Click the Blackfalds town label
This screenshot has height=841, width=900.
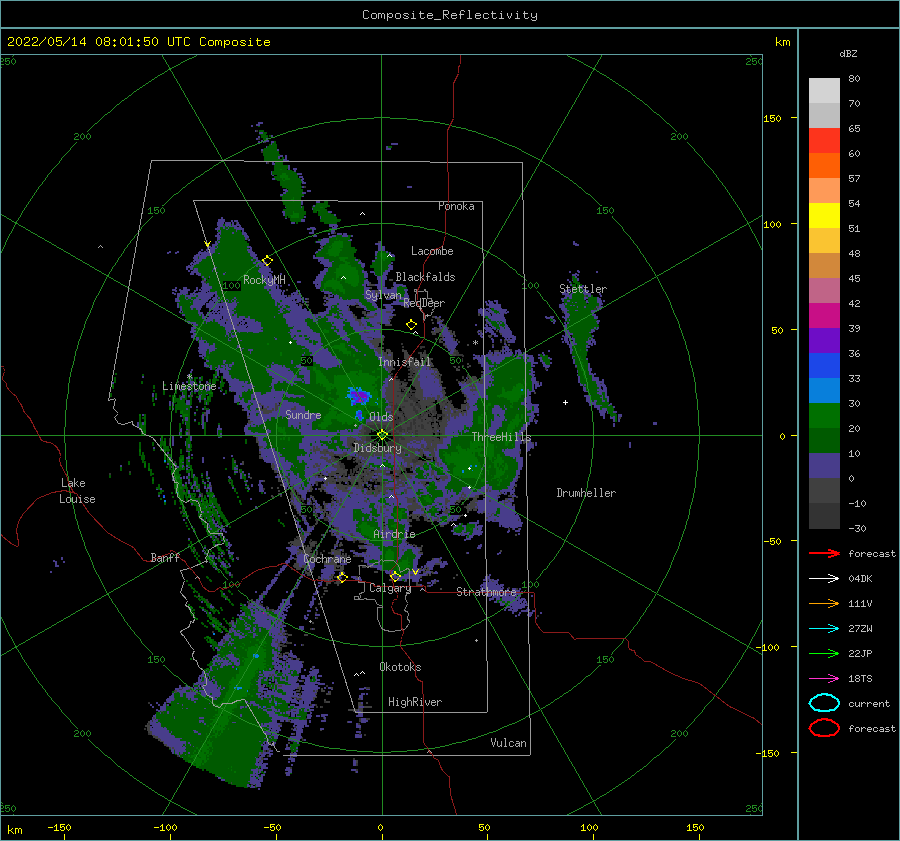[425, 277]
